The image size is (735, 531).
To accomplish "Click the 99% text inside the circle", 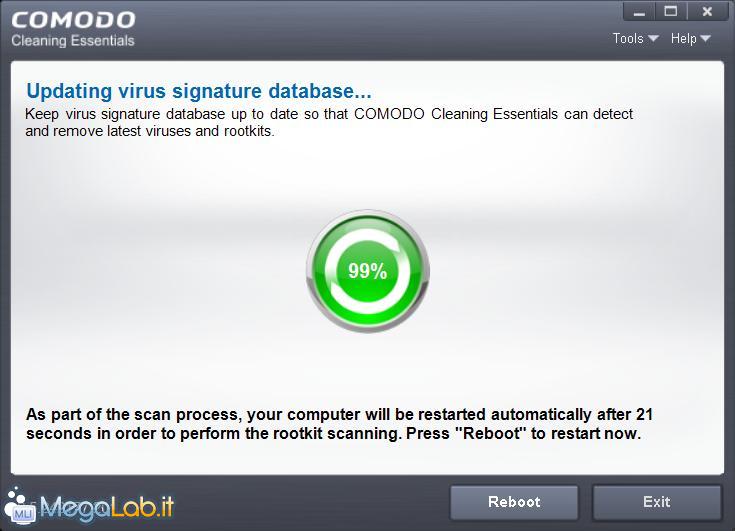I will (x=368, y=271).
